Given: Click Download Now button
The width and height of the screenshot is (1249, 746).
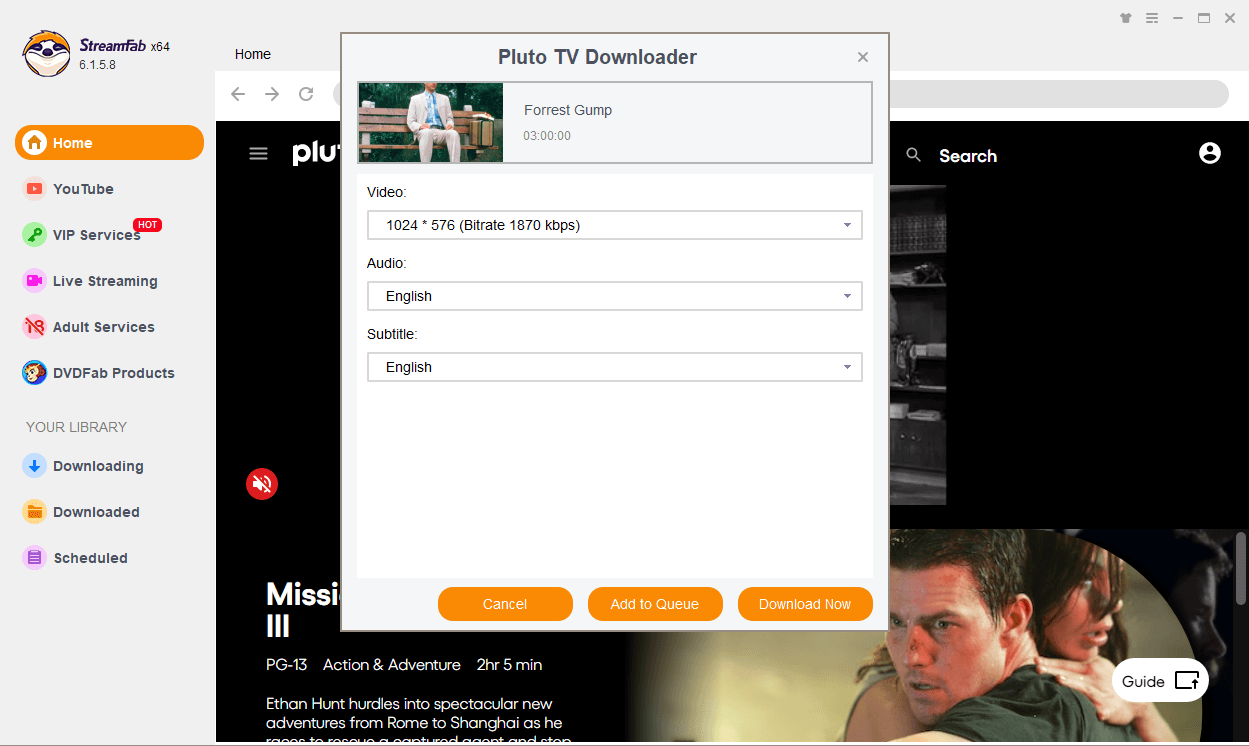Looking at the screenshot, I should pyautogui.click(x=805, y=604).
